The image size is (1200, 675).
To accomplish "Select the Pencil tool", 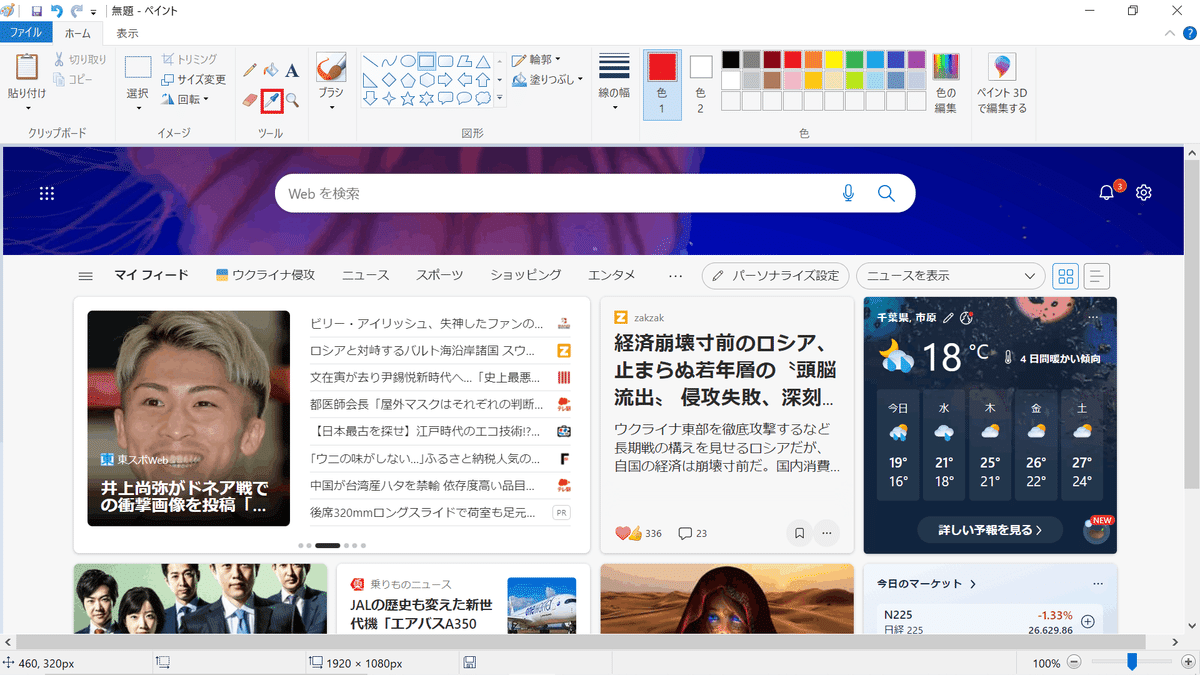I will (x=250, y=70).
